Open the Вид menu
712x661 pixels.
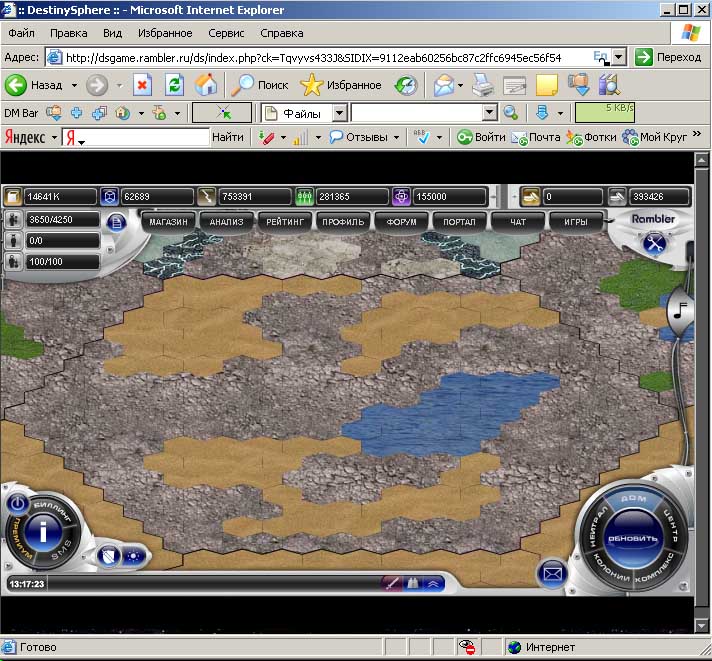(112, 33)
